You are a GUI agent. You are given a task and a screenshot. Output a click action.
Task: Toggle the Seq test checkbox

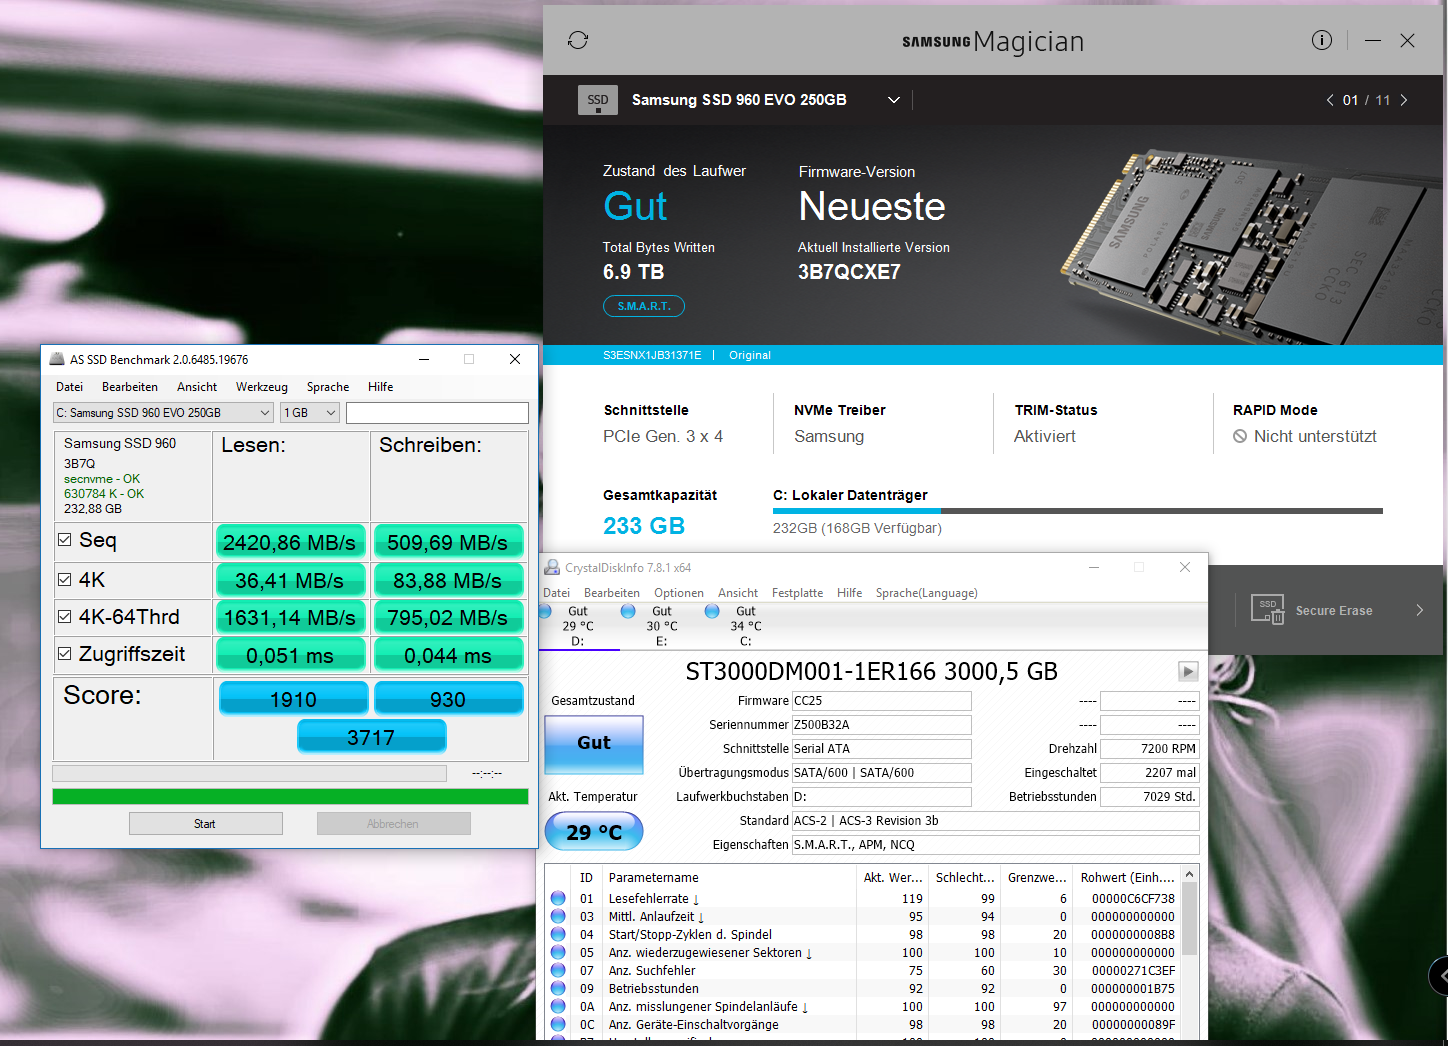pos(65,540)
